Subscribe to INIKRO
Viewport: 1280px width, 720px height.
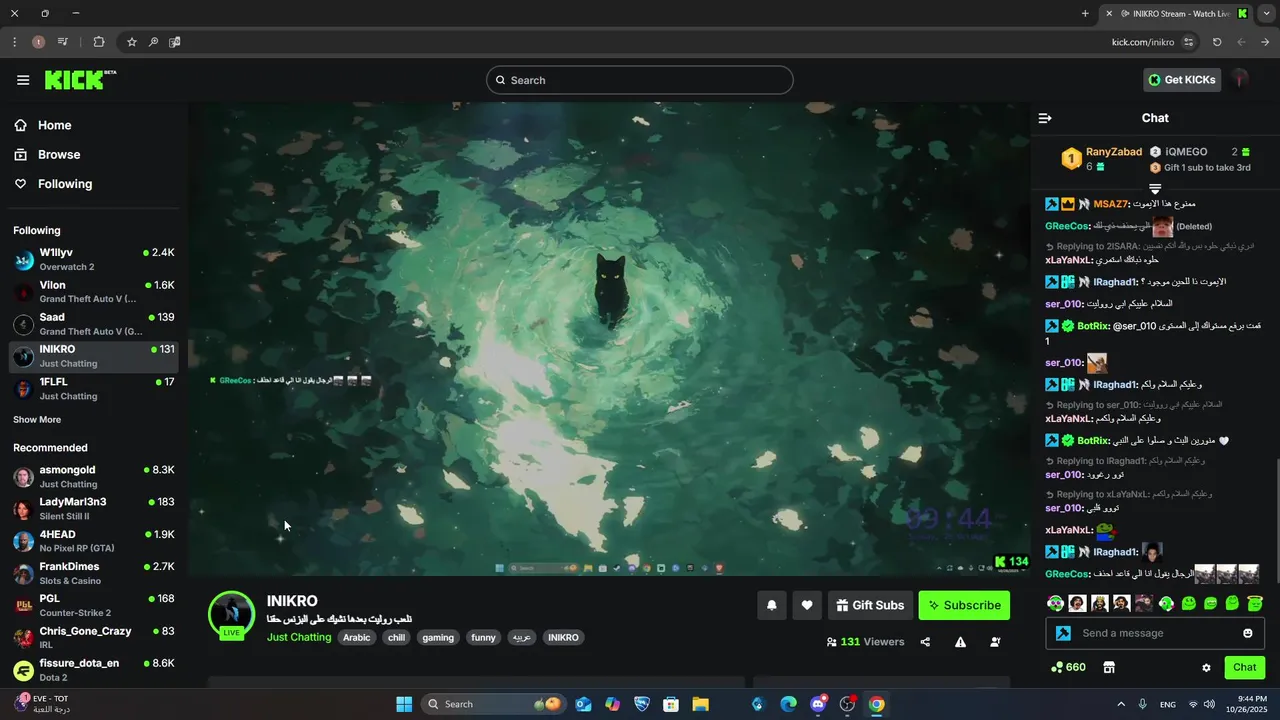964,605
